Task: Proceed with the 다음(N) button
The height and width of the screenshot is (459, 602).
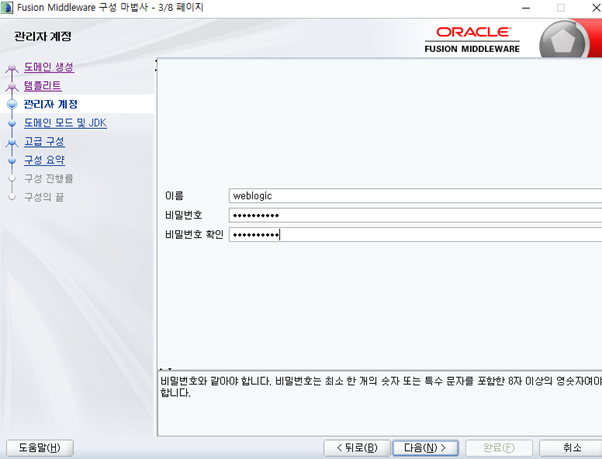Action: [425, 448]
